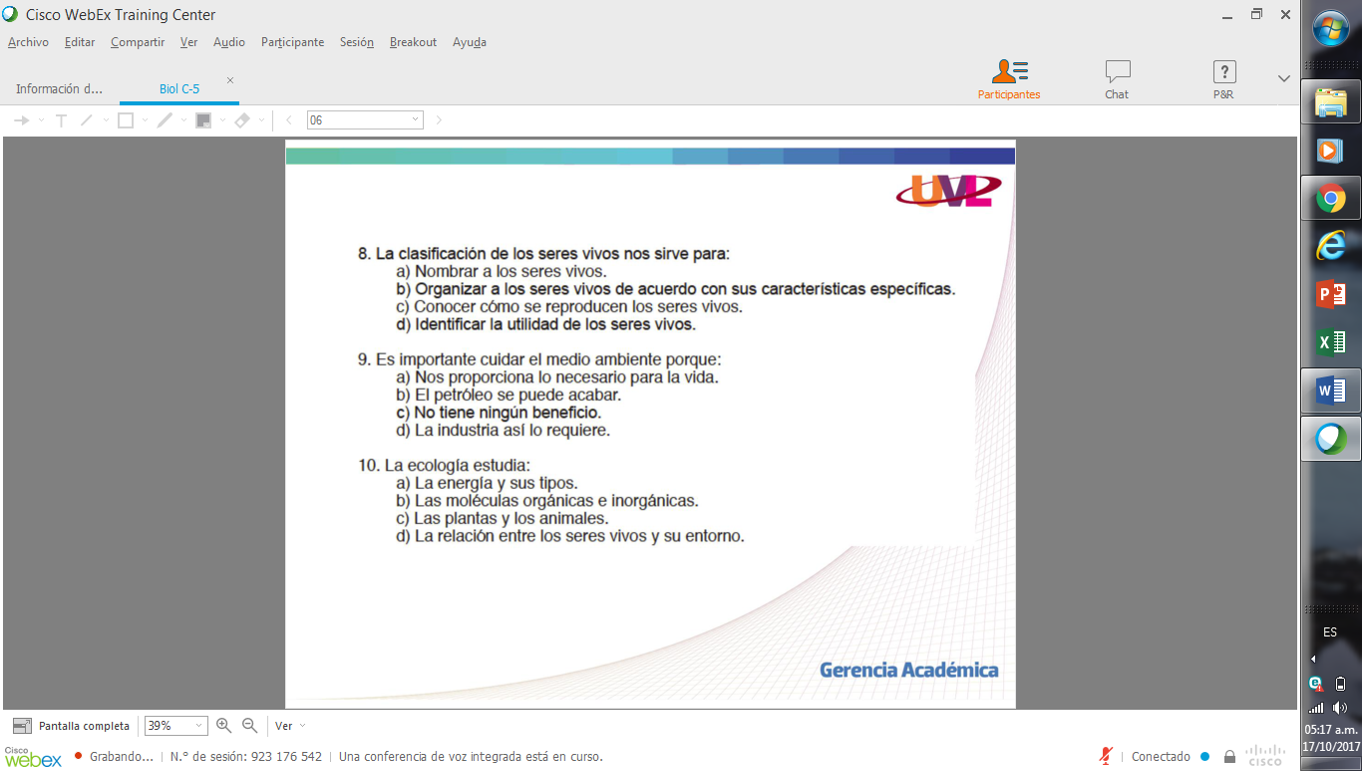The height and width of the screenshot is (771, 1362).
Task: Go to the previous slide
Action: click(289, 120)
